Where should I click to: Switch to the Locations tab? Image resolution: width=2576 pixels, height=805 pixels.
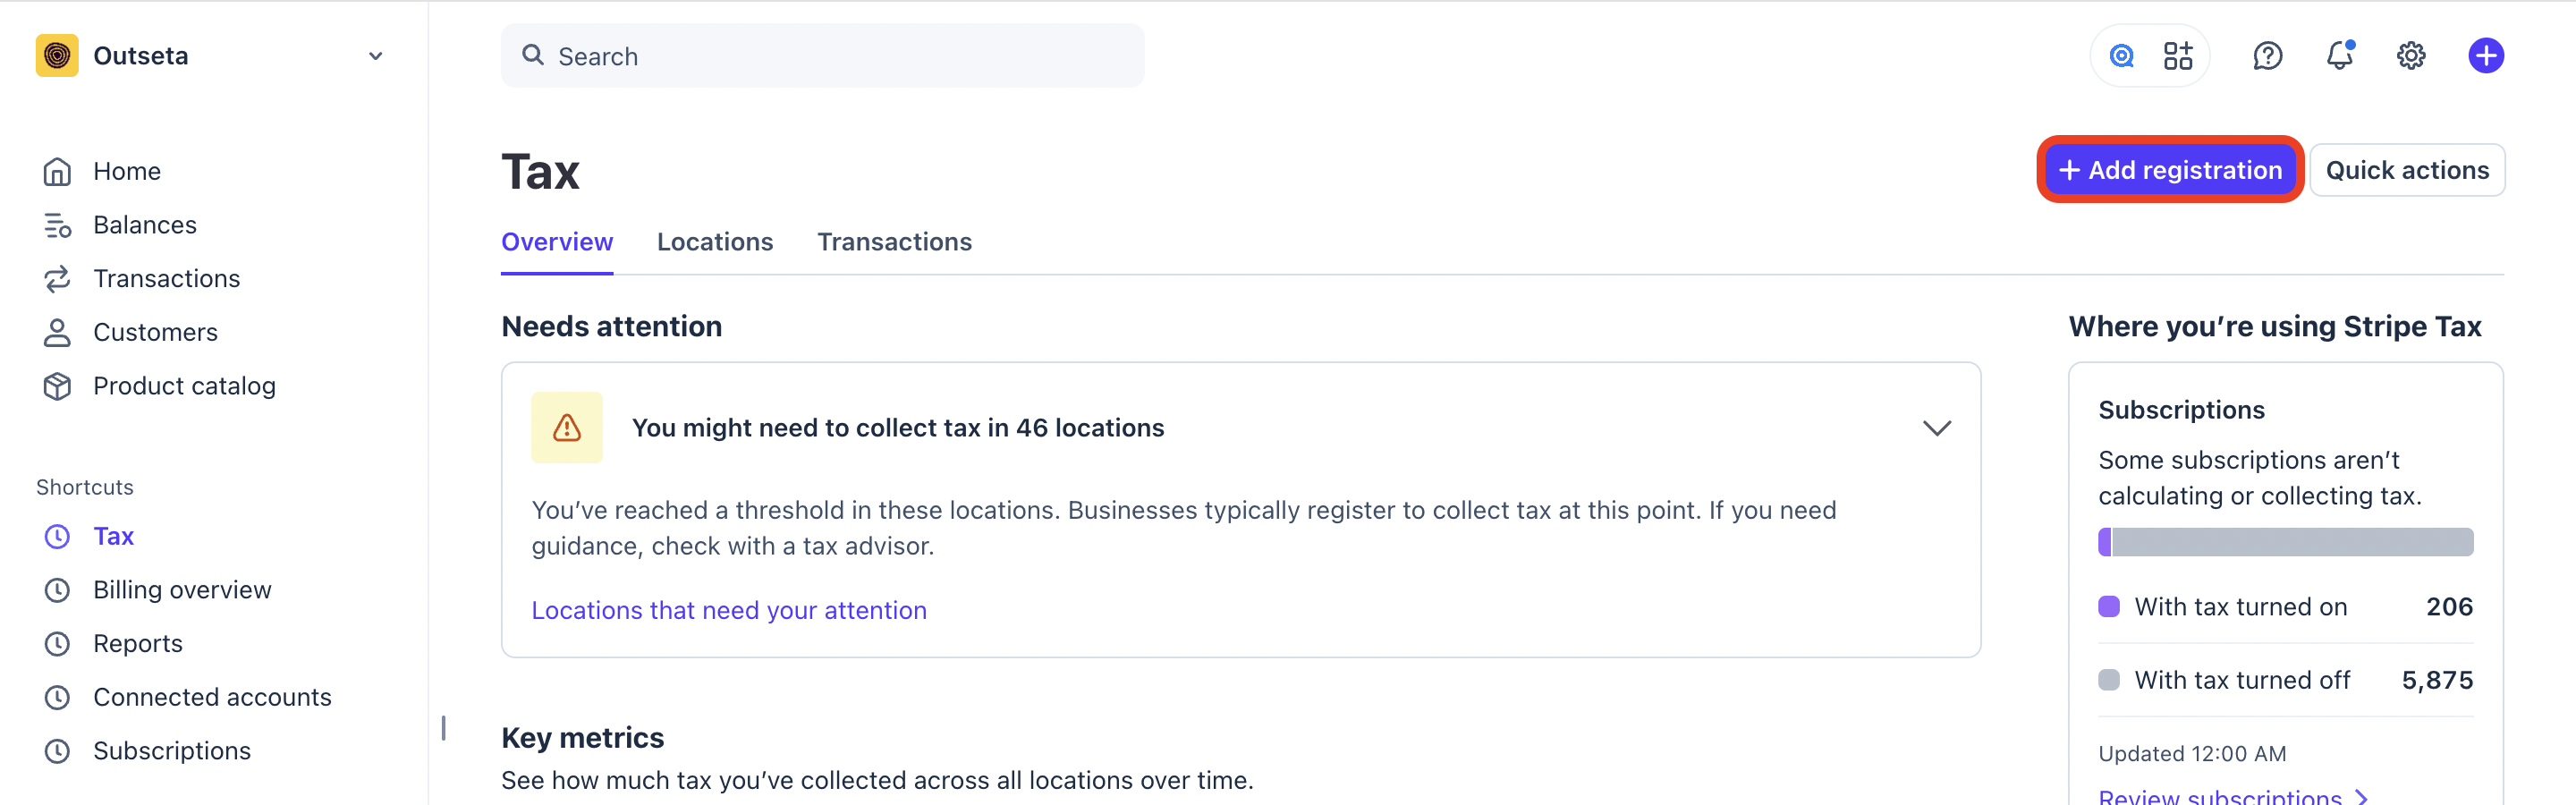pyautogui.click(x=715, y=242)
